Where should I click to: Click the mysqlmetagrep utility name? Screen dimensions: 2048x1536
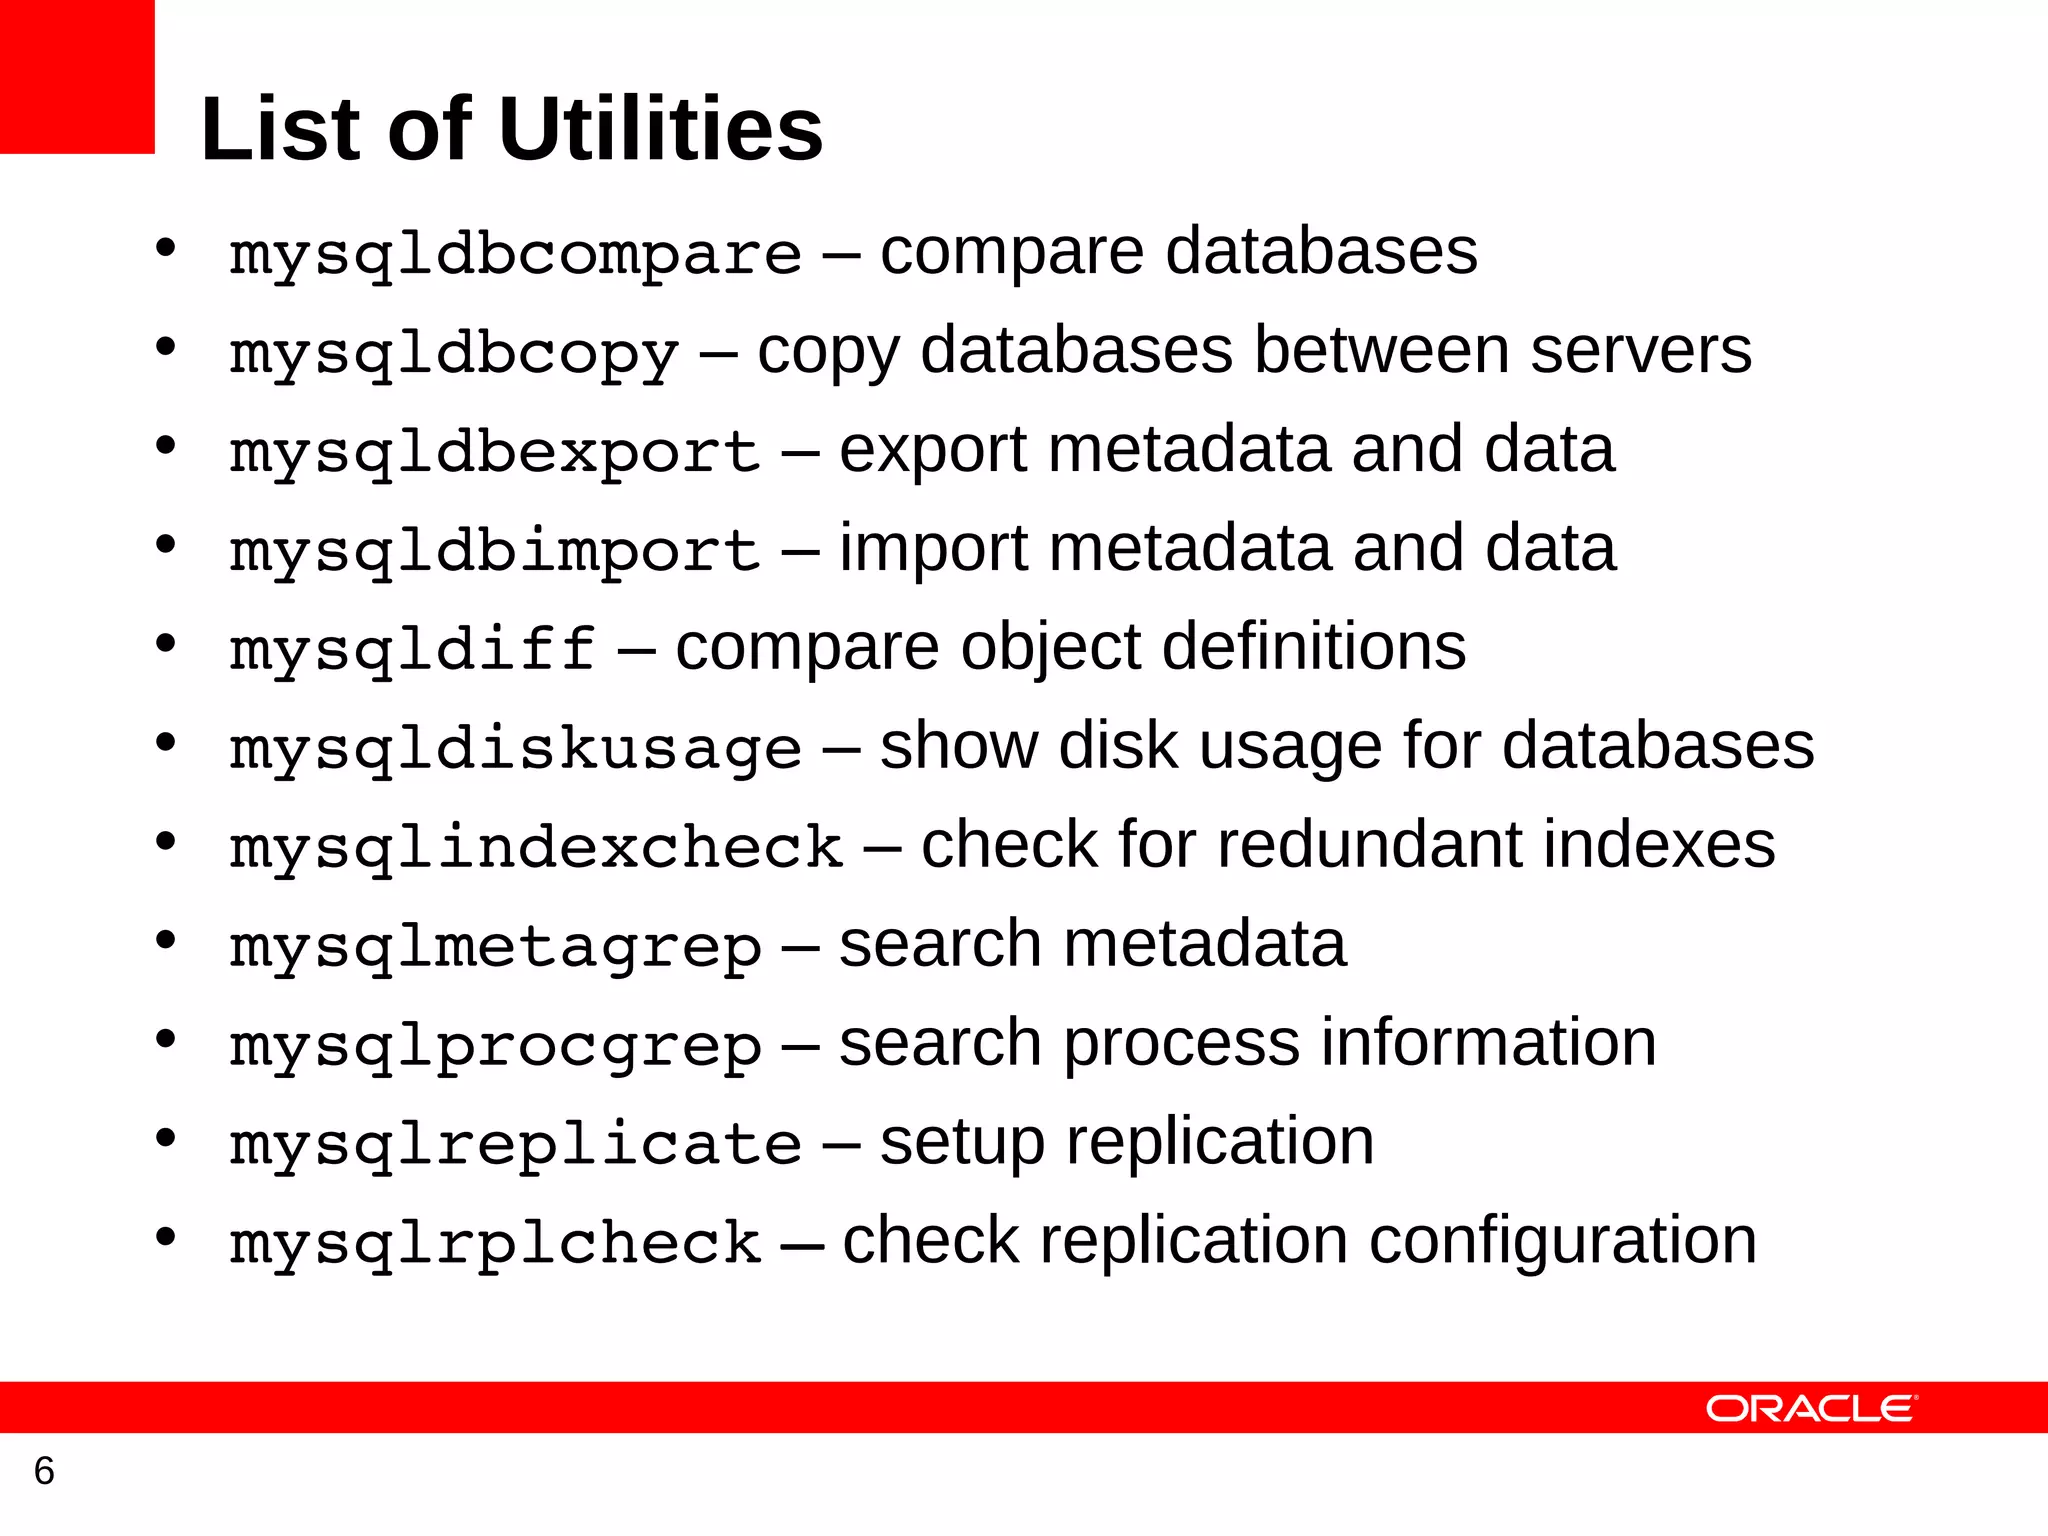[495, 949]
